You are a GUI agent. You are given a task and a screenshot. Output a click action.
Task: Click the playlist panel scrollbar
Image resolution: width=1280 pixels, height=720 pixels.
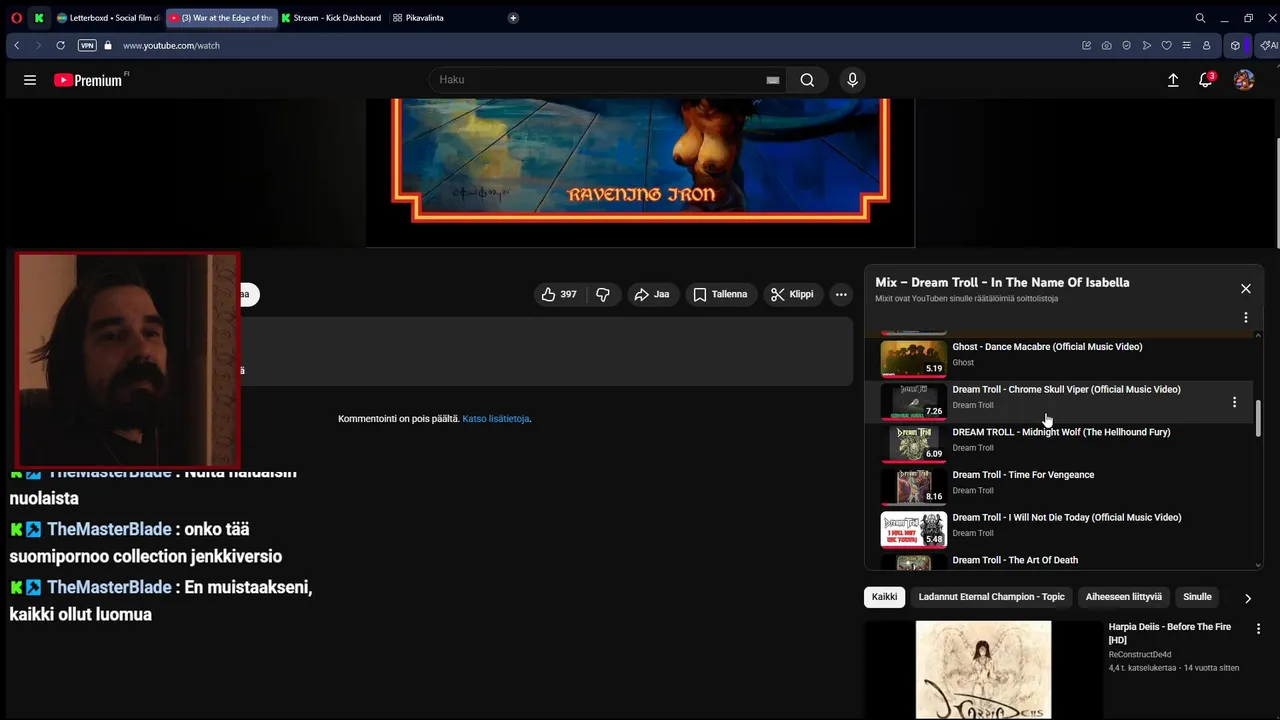[x=1258, y=417]
